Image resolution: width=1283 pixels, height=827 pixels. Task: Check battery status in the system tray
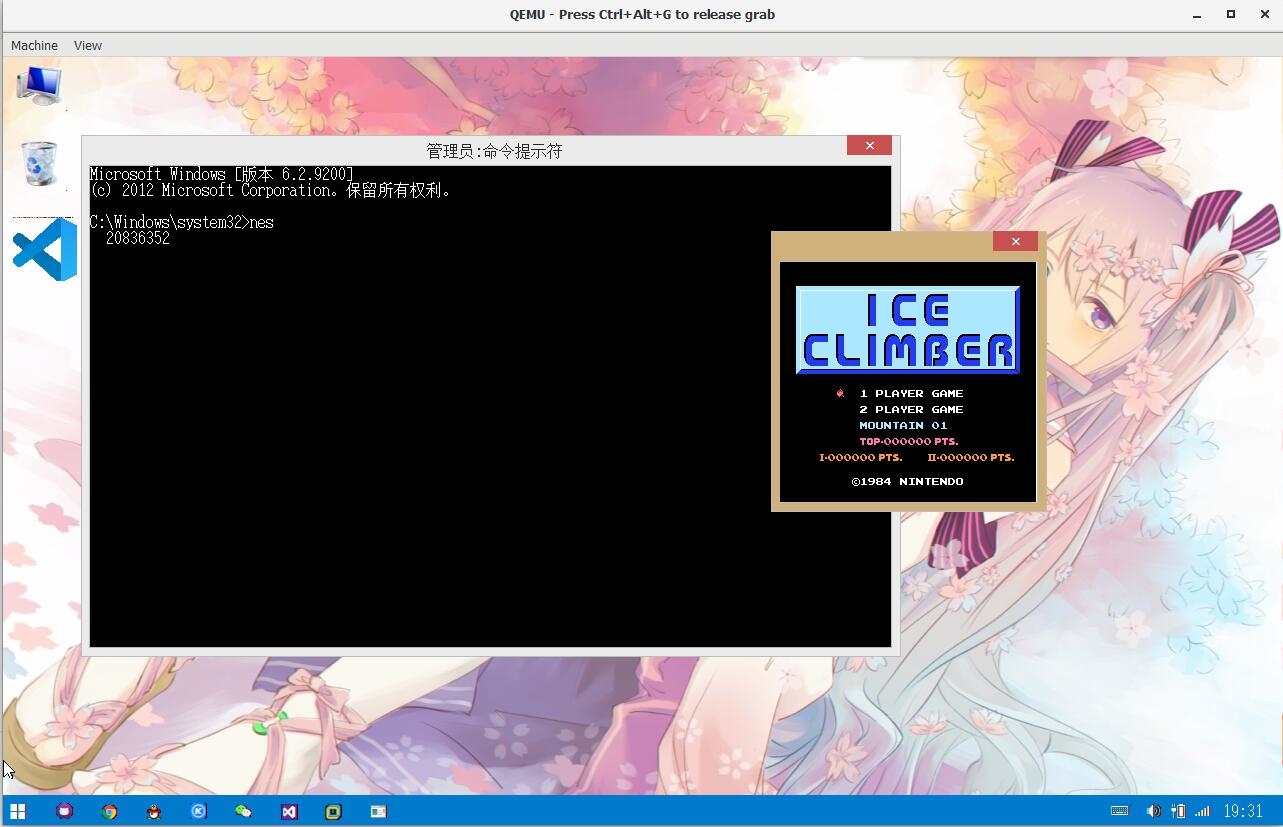(x=1180, y=811)
